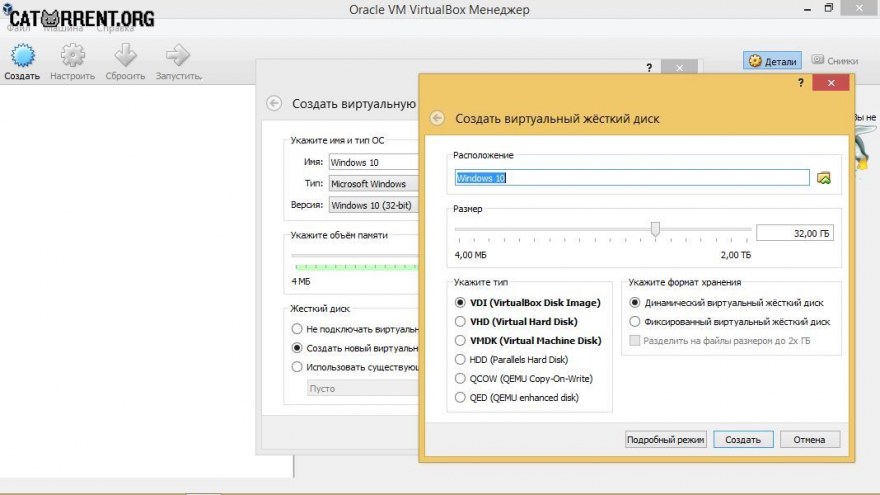Click the 2,00 ТБ maximum label
The height and width of the screenshot is (495, 880).
click(736, 255)
